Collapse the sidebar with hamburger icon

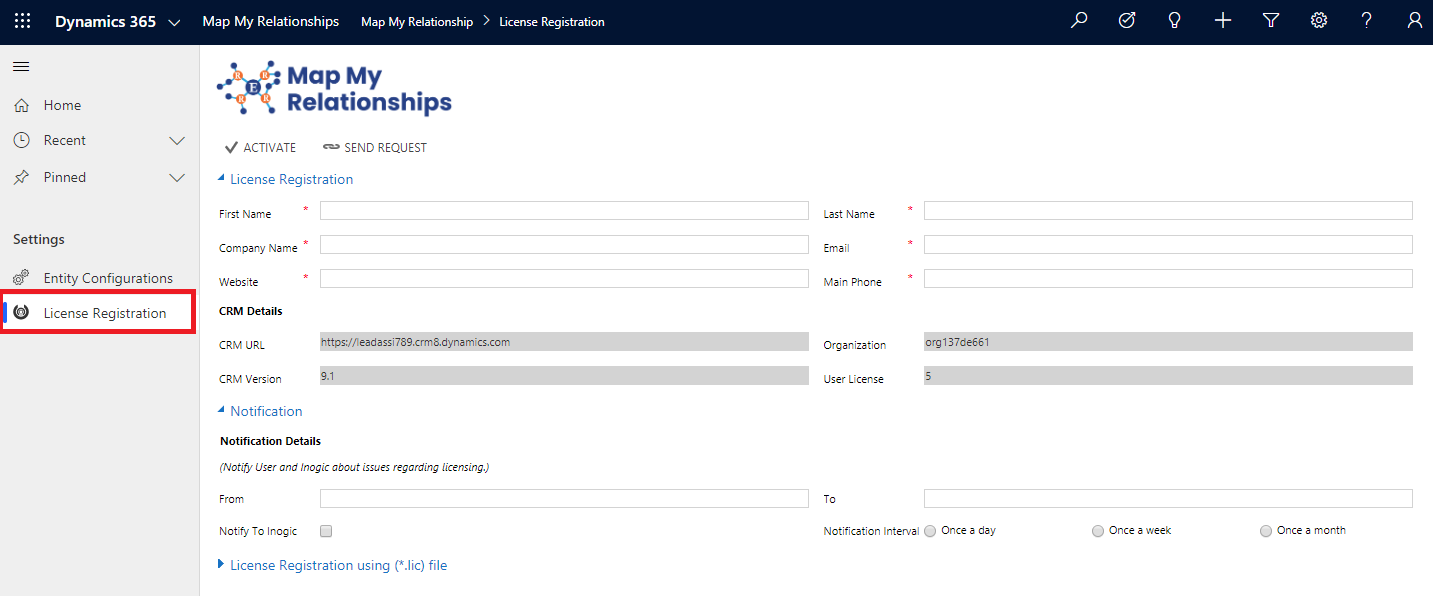tap(21, 66)
